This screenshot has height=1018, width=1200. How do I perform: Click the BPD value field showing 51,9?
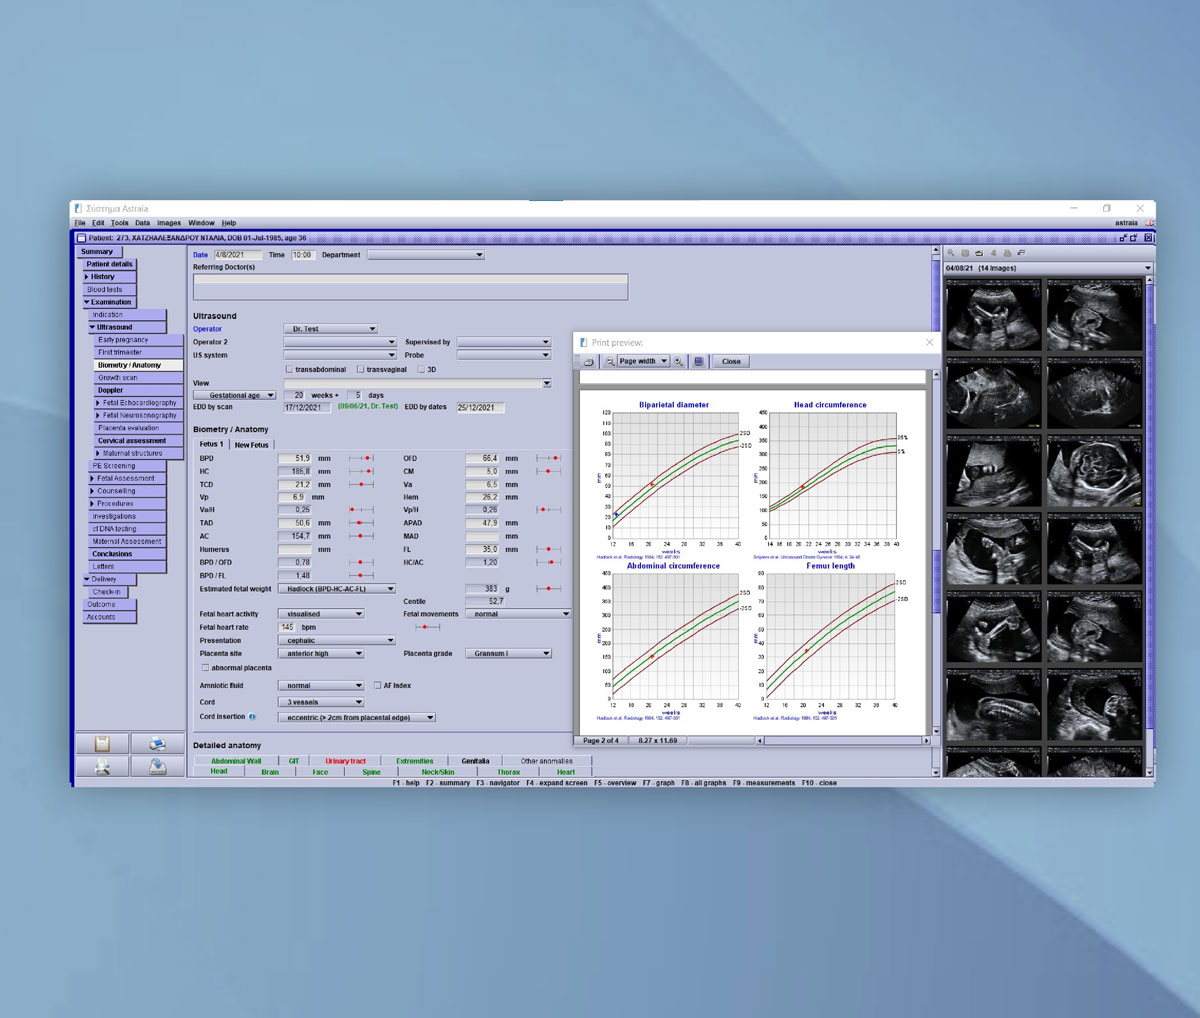tap(296, 458)
